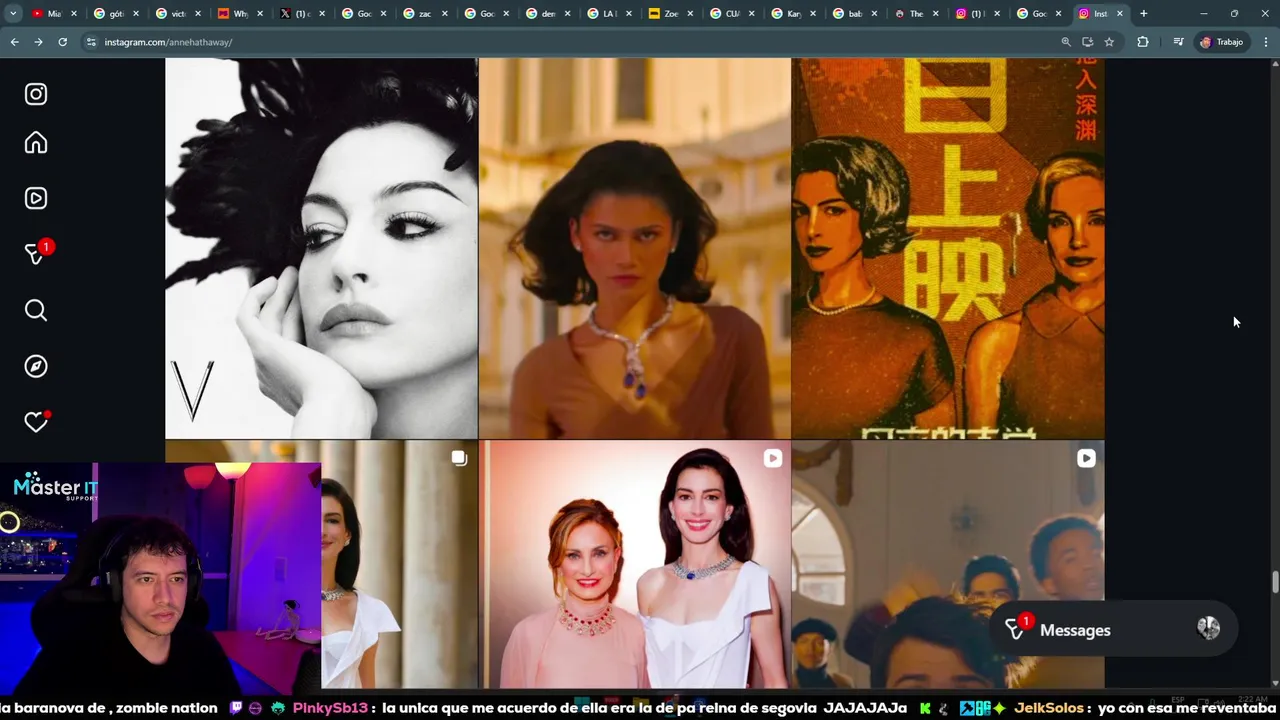Open Instagram Reels from the sidebar
This screenshot has width=1280, height=720.
(36, 198)
